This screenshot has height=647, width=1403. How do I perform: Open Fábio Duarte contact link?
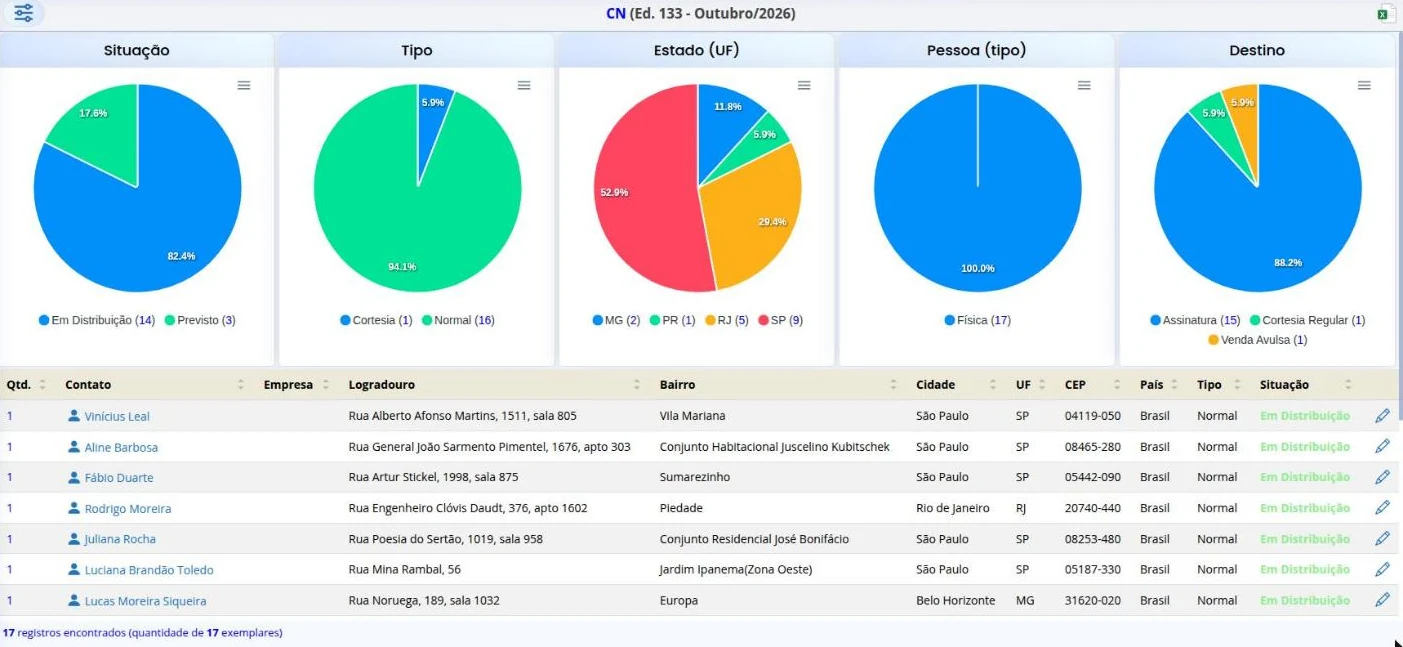[119, 478]
